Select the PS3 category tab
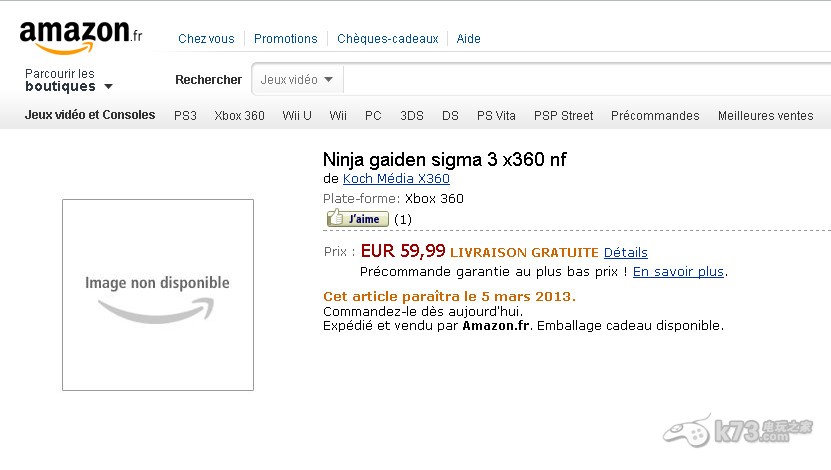The width and height of the screenshot is (831, 470). tap(185, 116)
